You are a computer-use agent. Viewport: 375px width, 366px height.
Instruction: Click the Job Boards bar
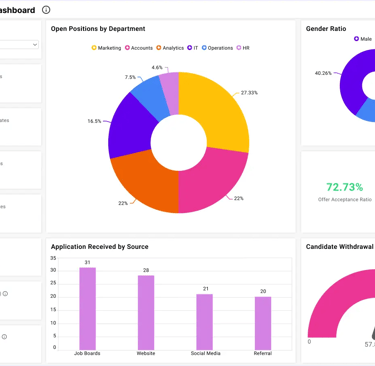click(x=87, y=309)
